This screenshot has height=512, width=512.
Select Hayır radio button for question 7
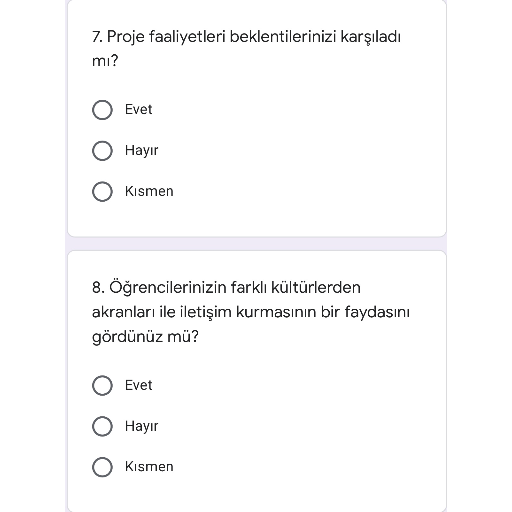(102, 151)
